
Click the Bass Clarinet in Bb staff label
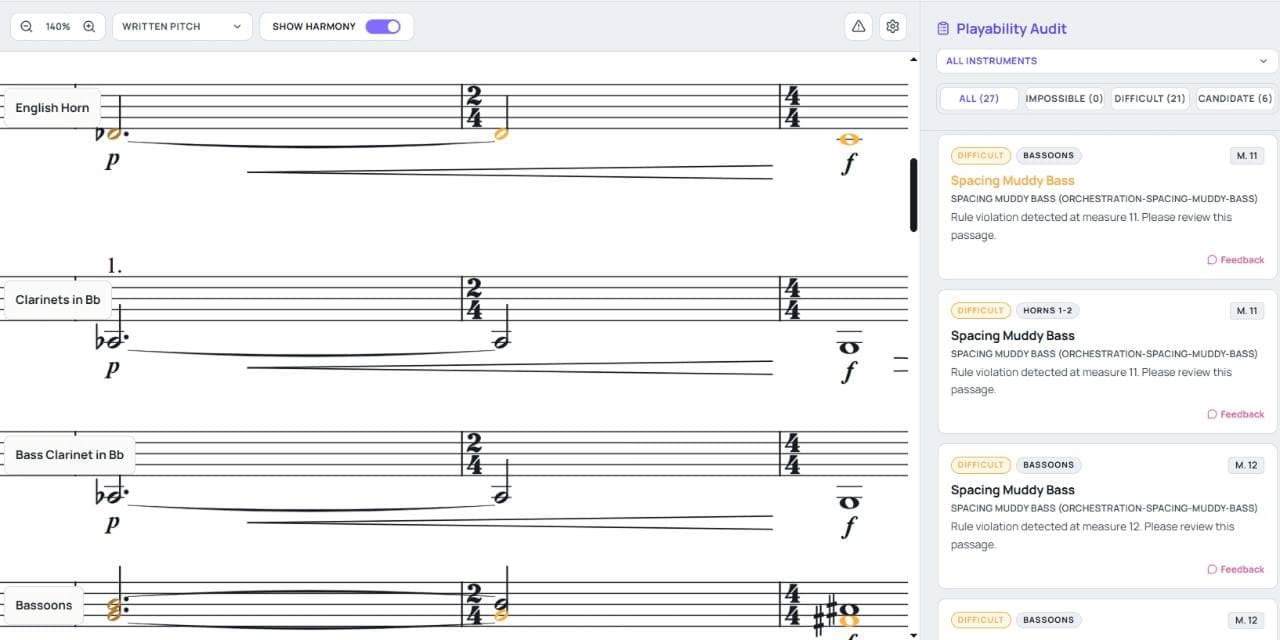70,455
